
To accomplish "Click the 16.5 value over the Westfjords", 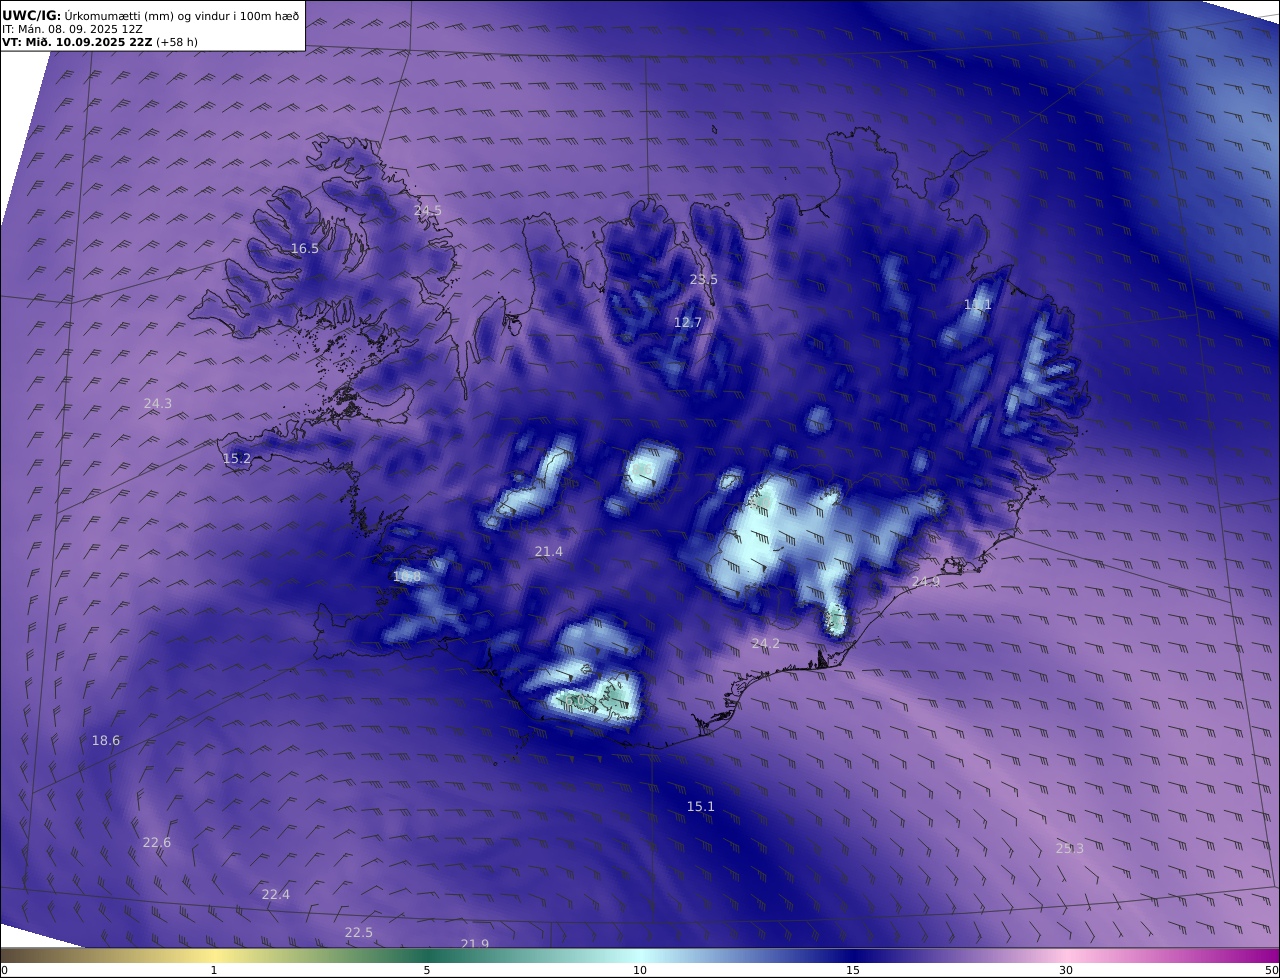I will tap(305, 249).
